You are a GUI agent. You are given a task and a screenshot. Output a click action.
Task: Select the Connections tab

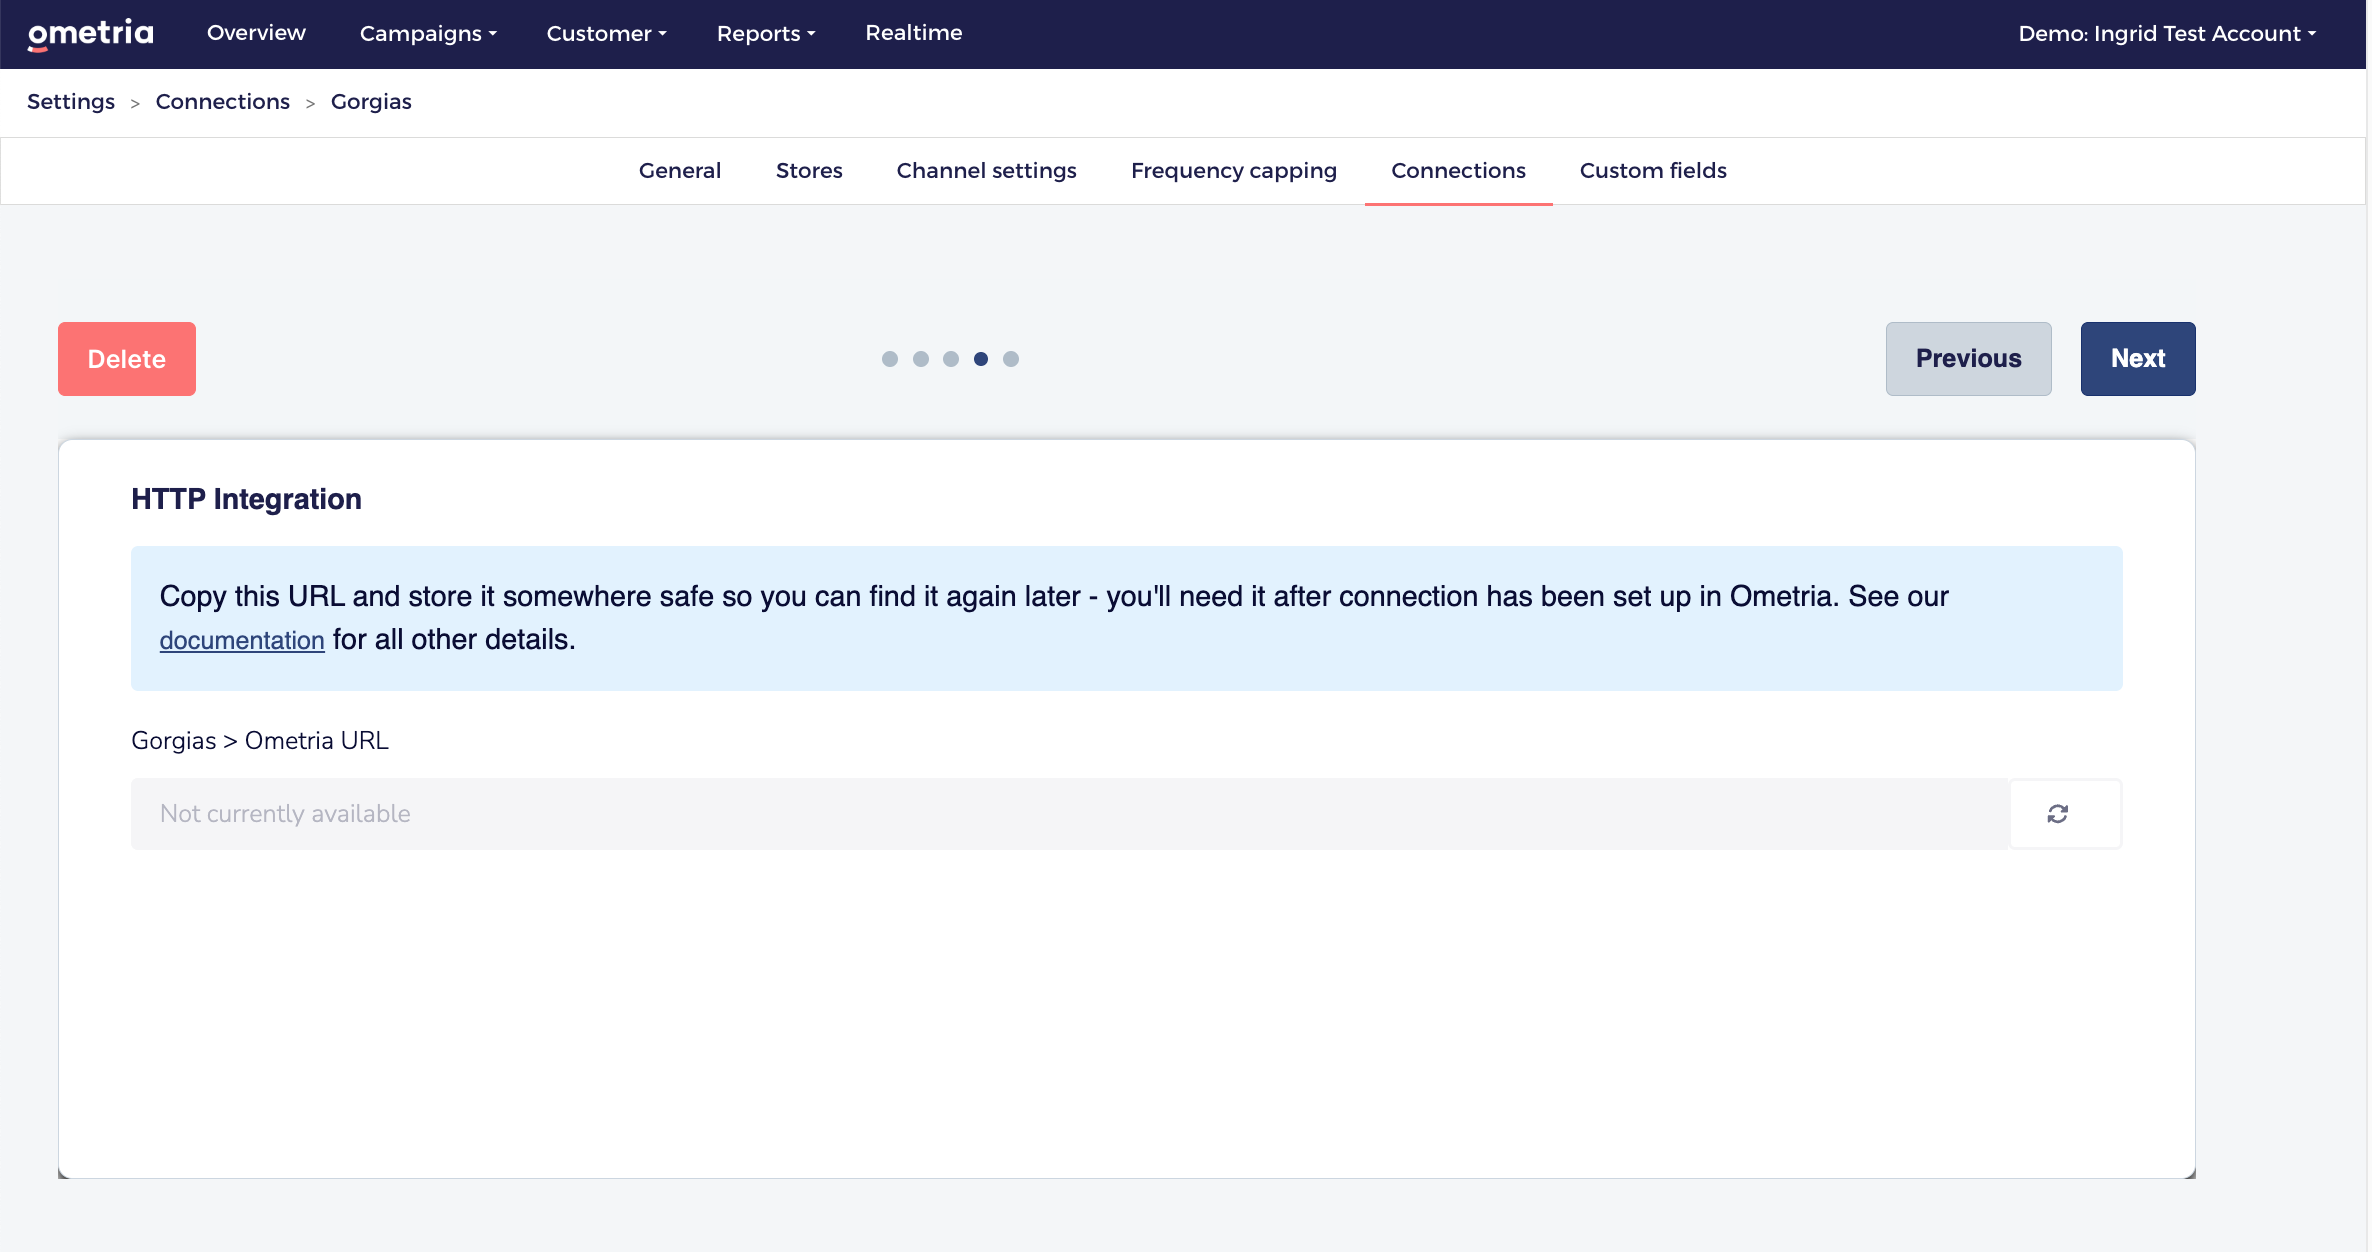1458,171
